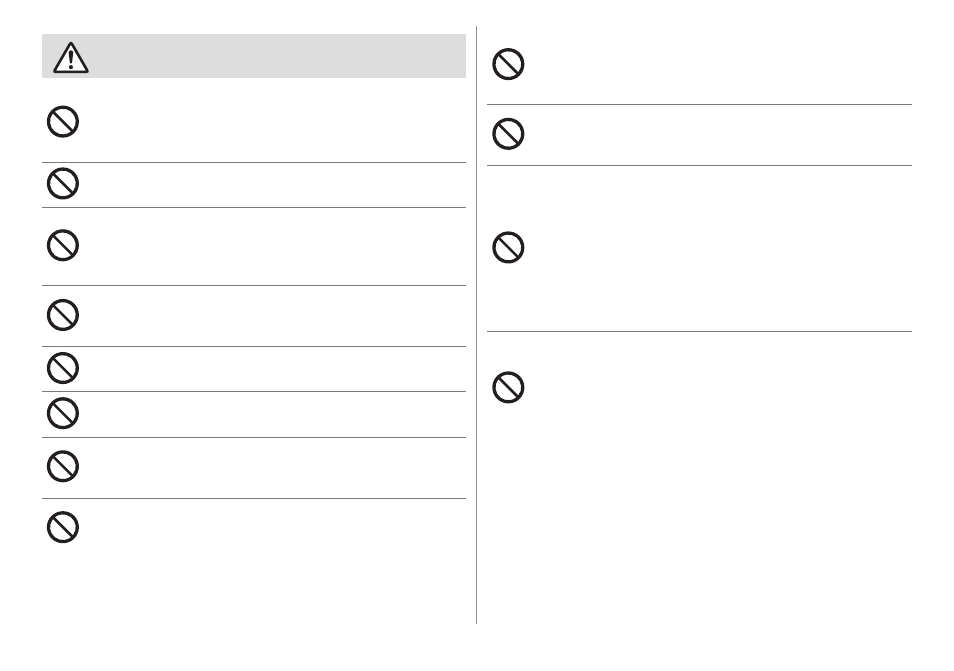Click the separator line below first left-column icon
Viewport: 954px width, 671px height.
254,162
